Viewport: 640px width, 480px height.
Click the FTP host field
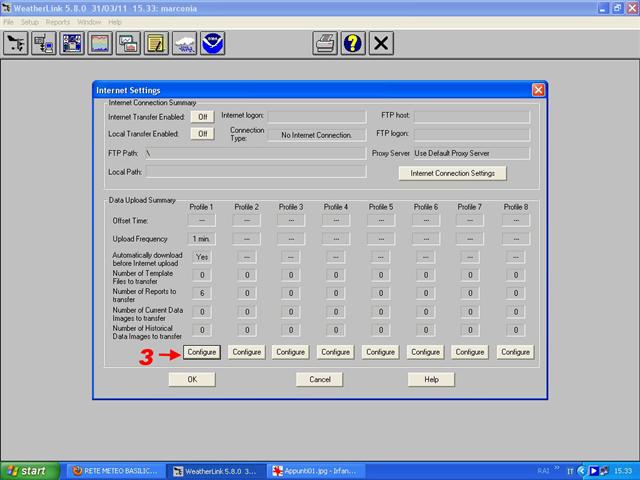[x=472, y=116]
